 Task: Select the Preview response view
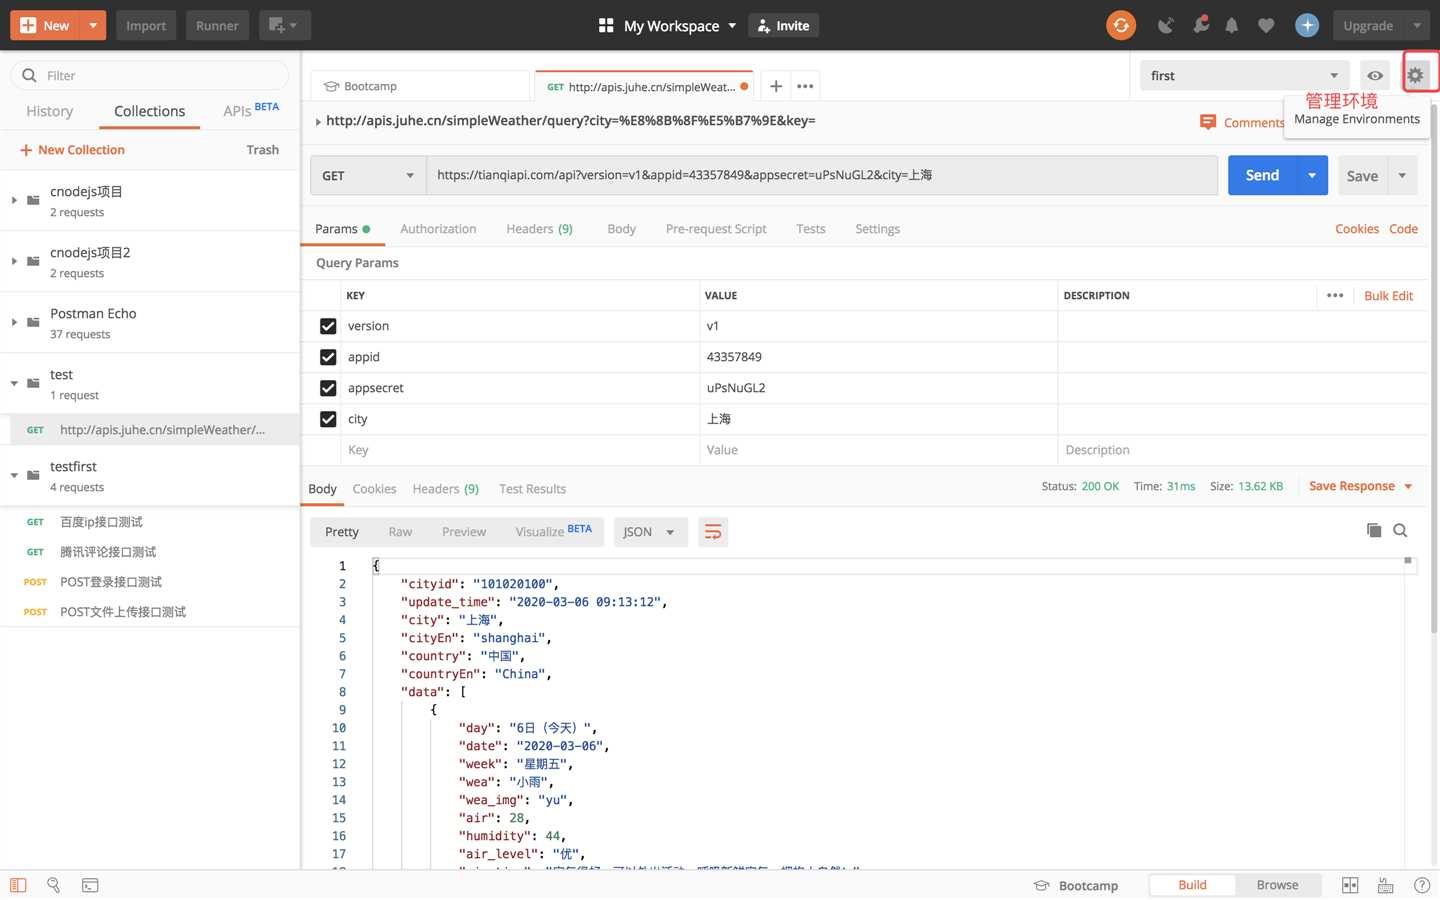[x=464, y=532]
